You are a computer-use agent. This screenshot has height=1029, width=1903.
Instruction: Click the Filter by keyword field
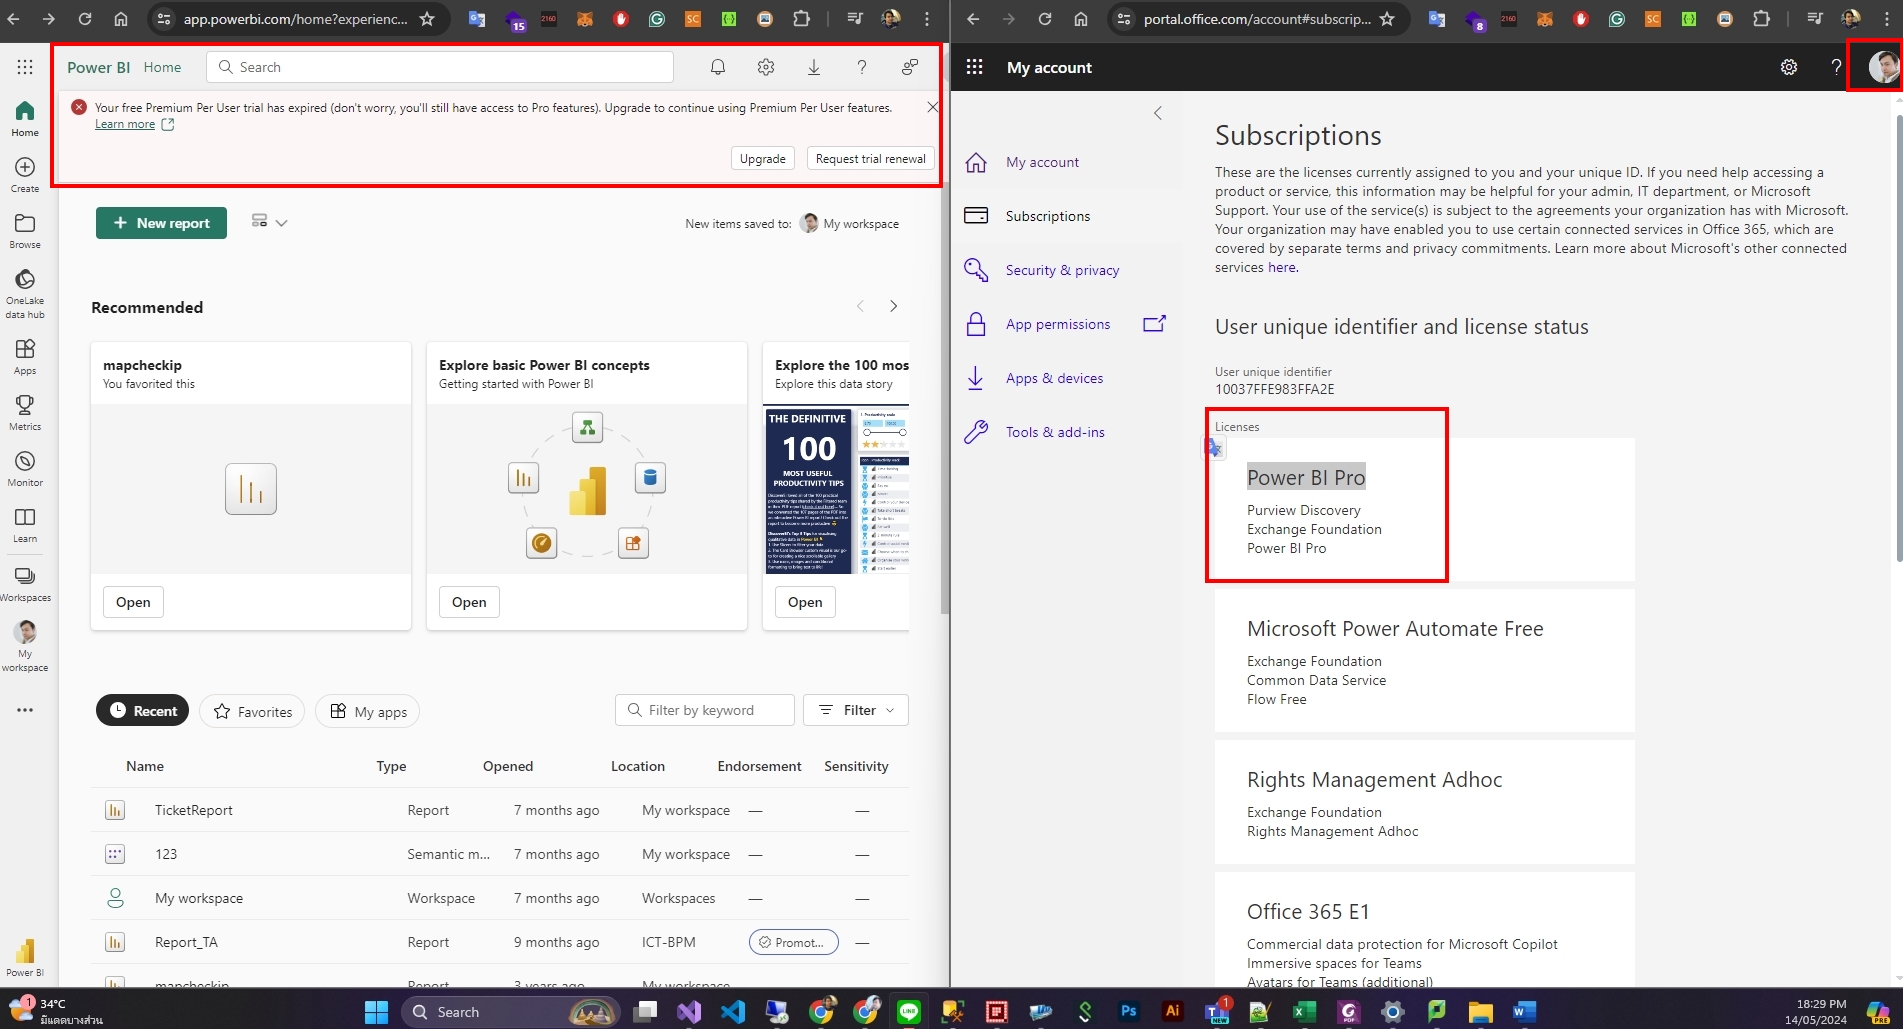click(705, 710)
